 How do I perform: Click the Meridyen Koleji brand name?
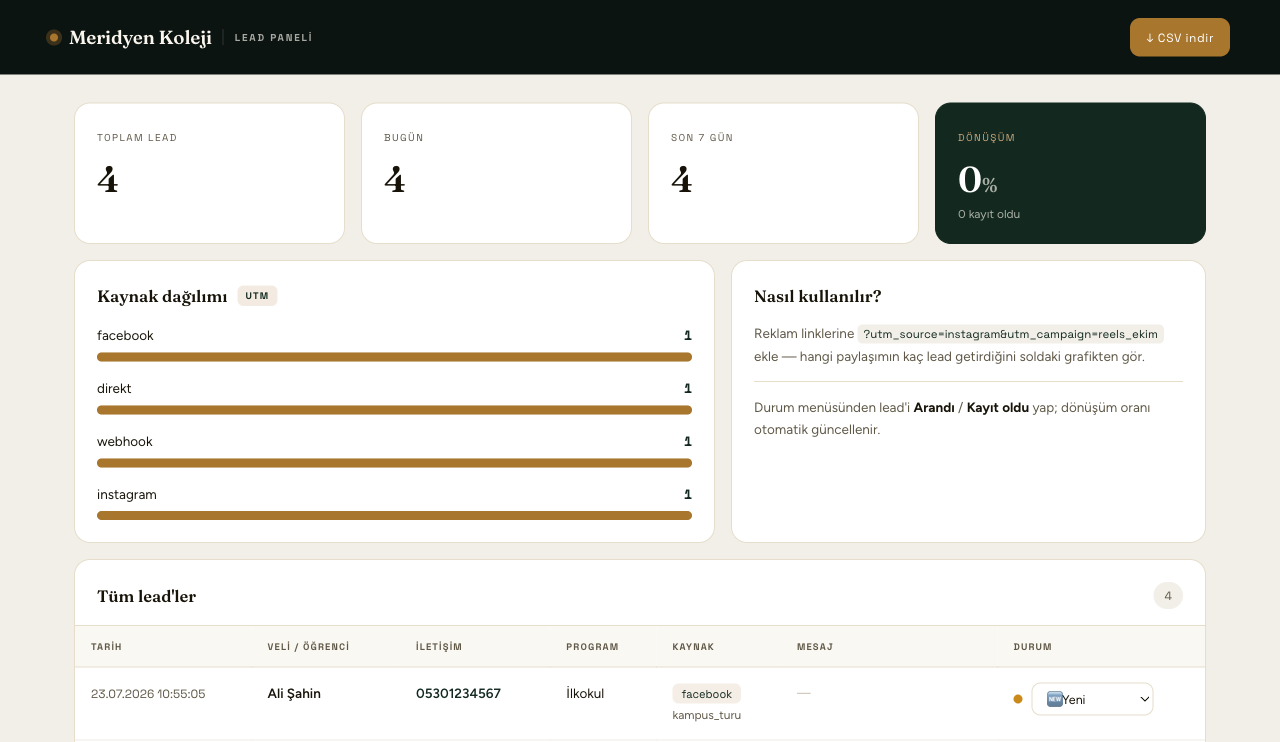(140, 38)
